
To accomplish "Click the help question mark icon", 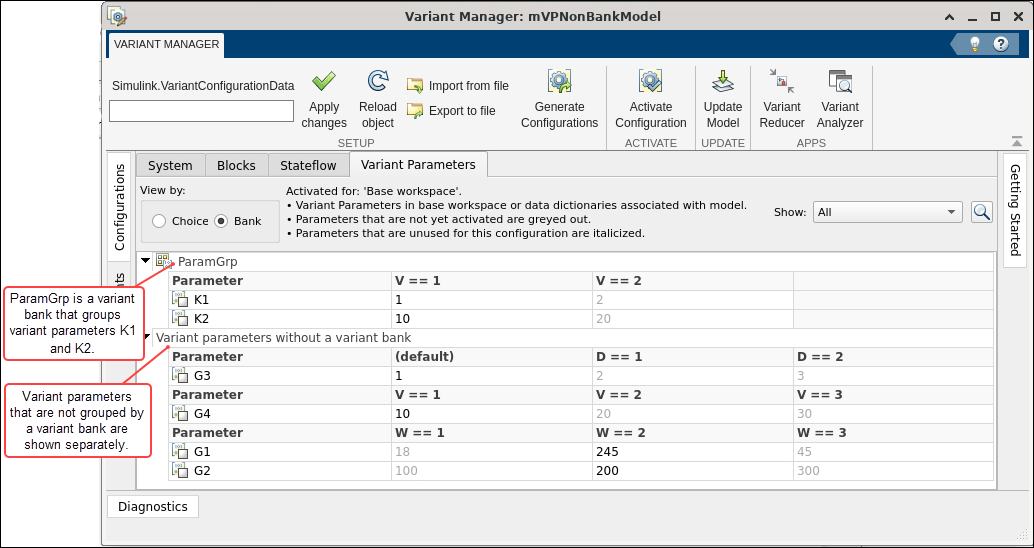I will (1001, 44).
